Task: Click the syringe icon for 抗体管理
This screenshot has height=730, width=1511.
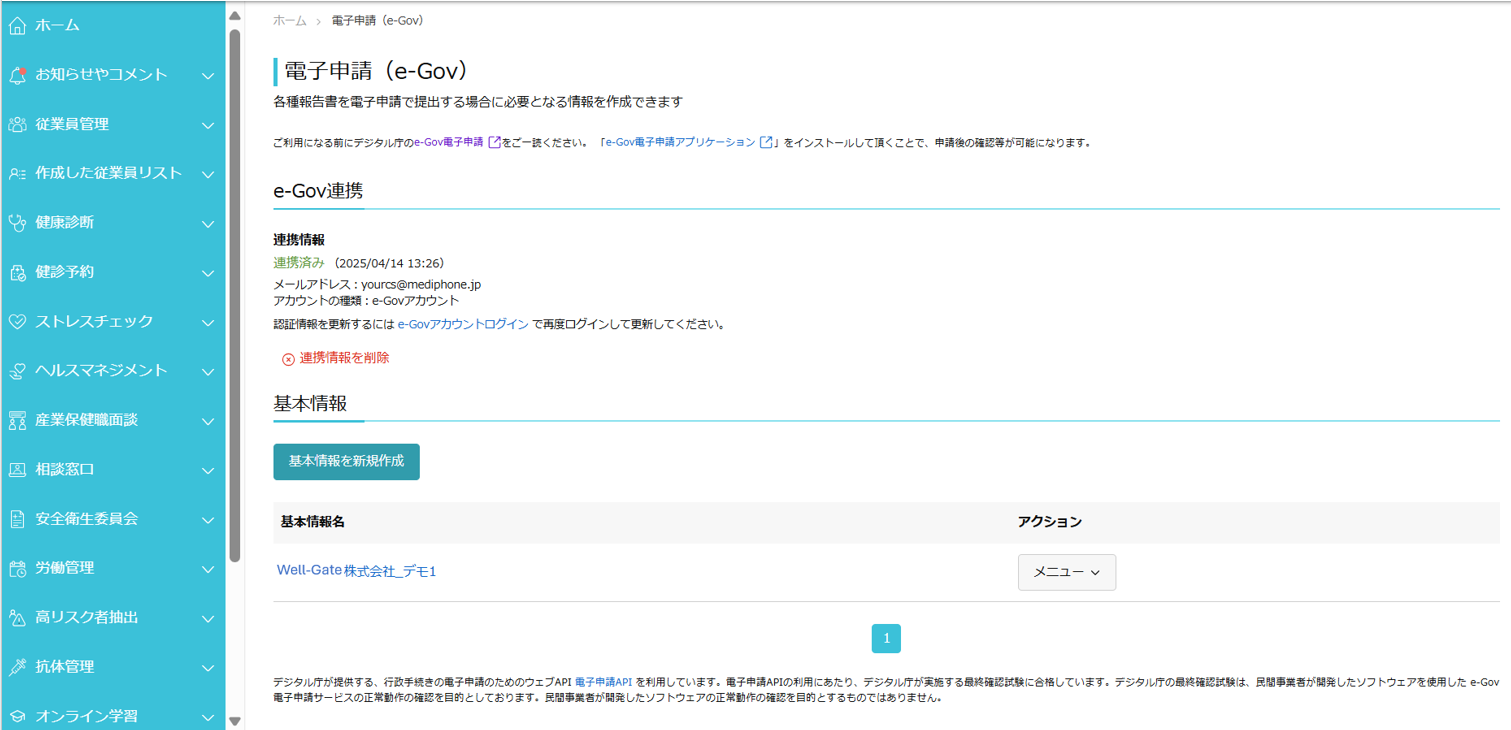Action: [17, 668]
